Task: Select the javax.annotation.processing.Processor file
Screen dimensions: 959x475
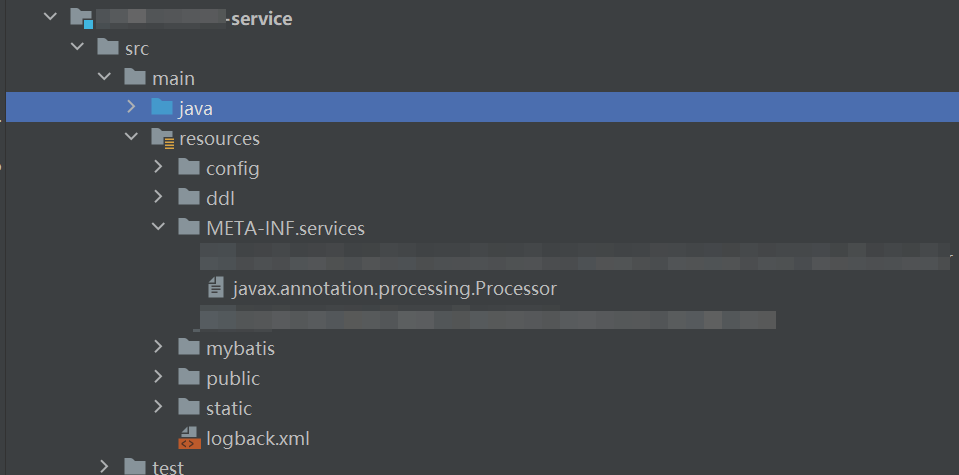Action: pos(394,288)
